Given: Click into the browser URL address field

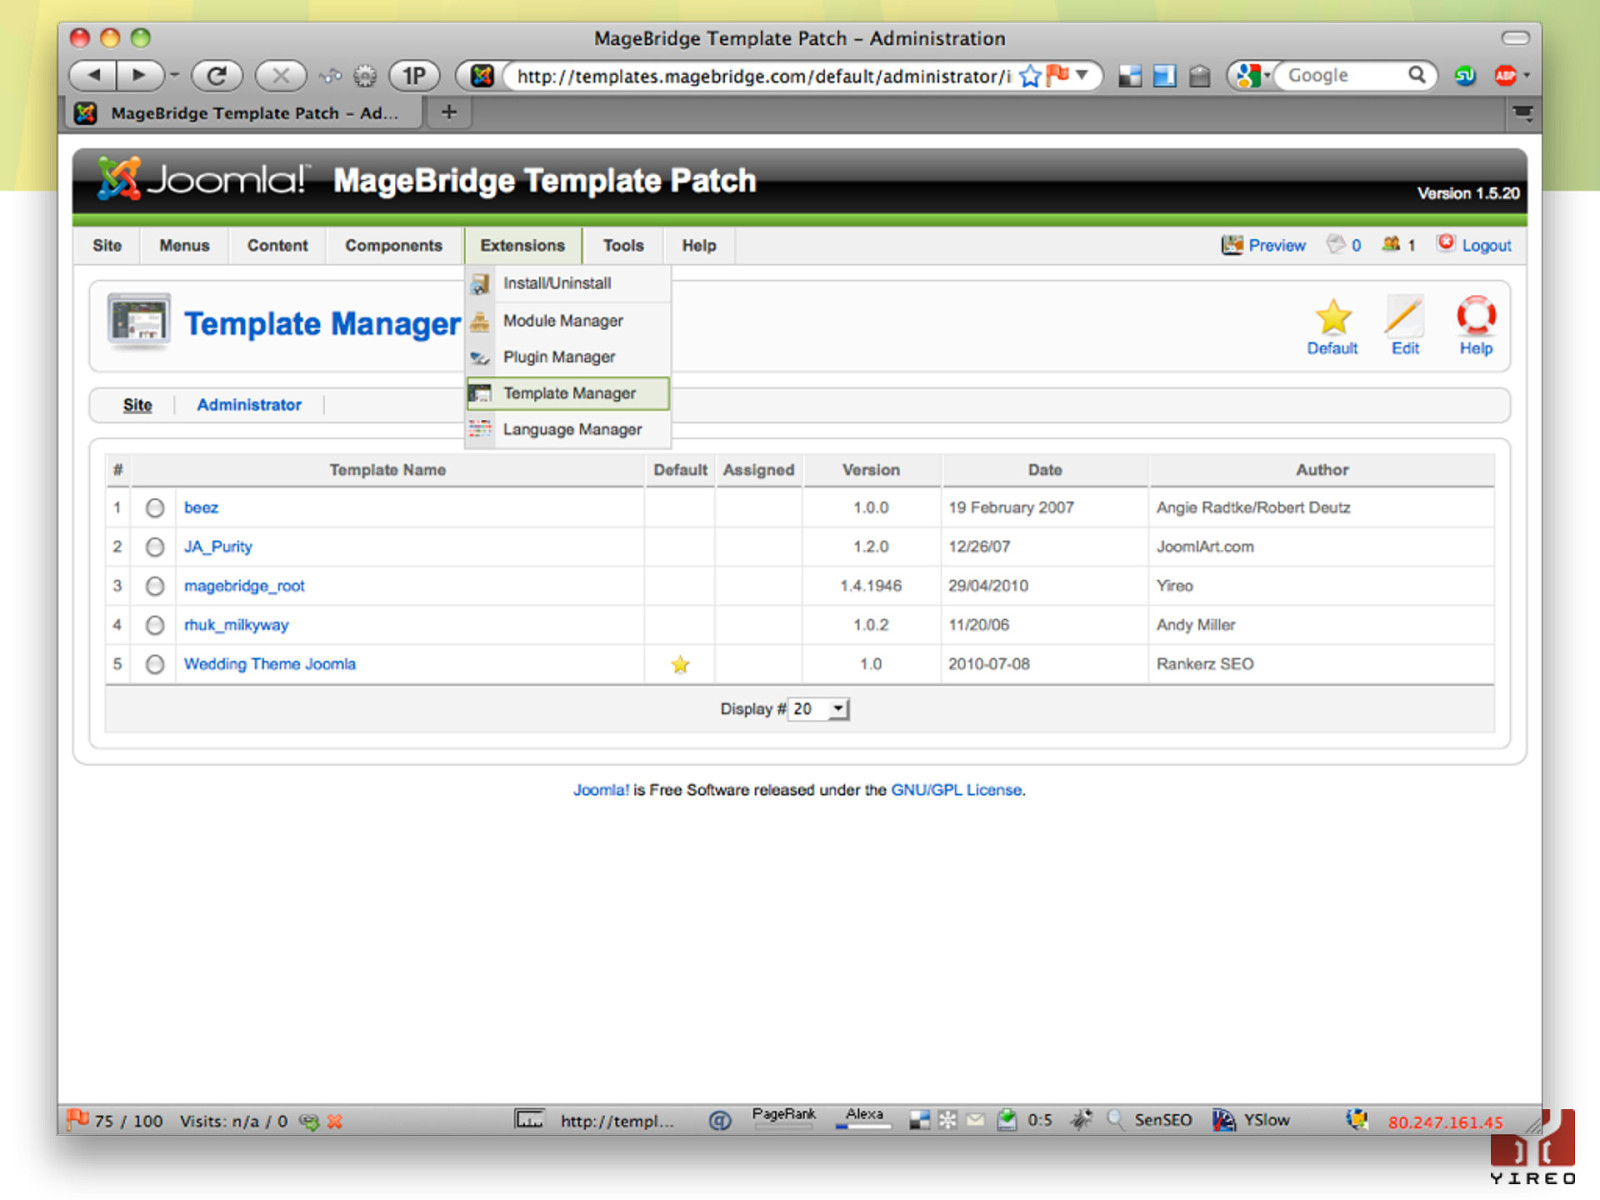Looking at the screenshot, I should [x=762, y=76].
